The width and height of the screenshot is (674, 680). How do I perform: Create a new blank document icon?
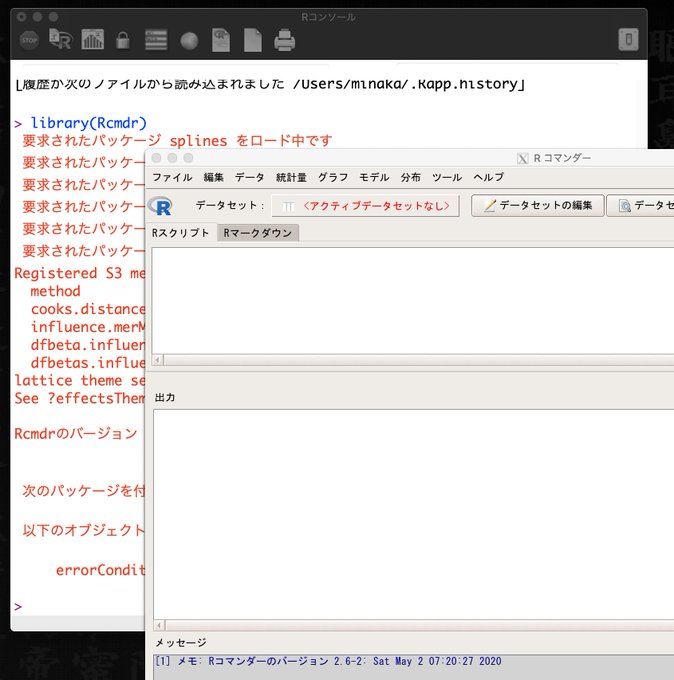253,40
